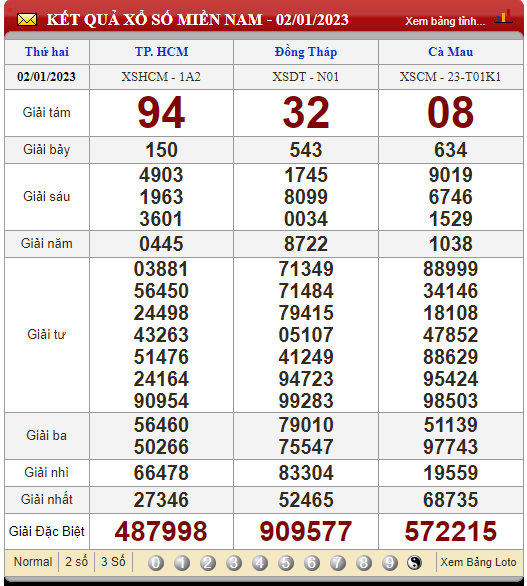This screenshot has width=527, height=586.
Task: Filter loto by digit 0 ball
Action: coord(156,562)
